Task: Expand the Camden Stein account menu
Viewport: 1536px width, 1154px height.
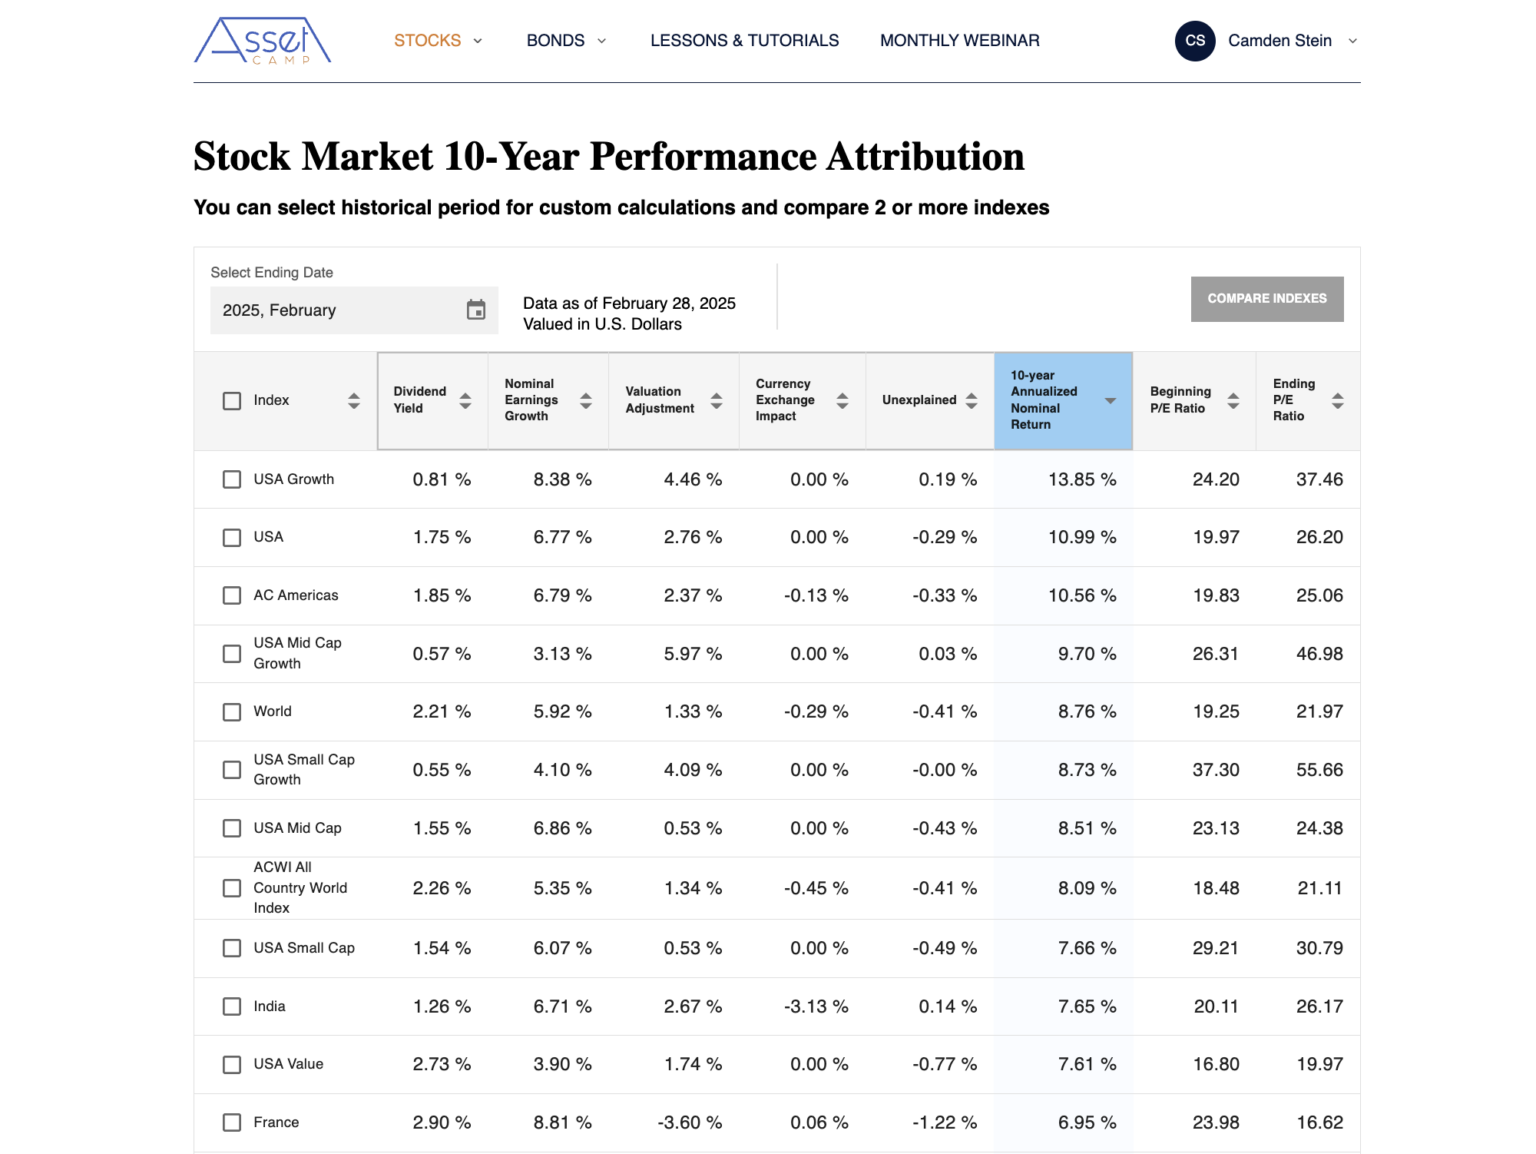Action: tap(1290, 40)
